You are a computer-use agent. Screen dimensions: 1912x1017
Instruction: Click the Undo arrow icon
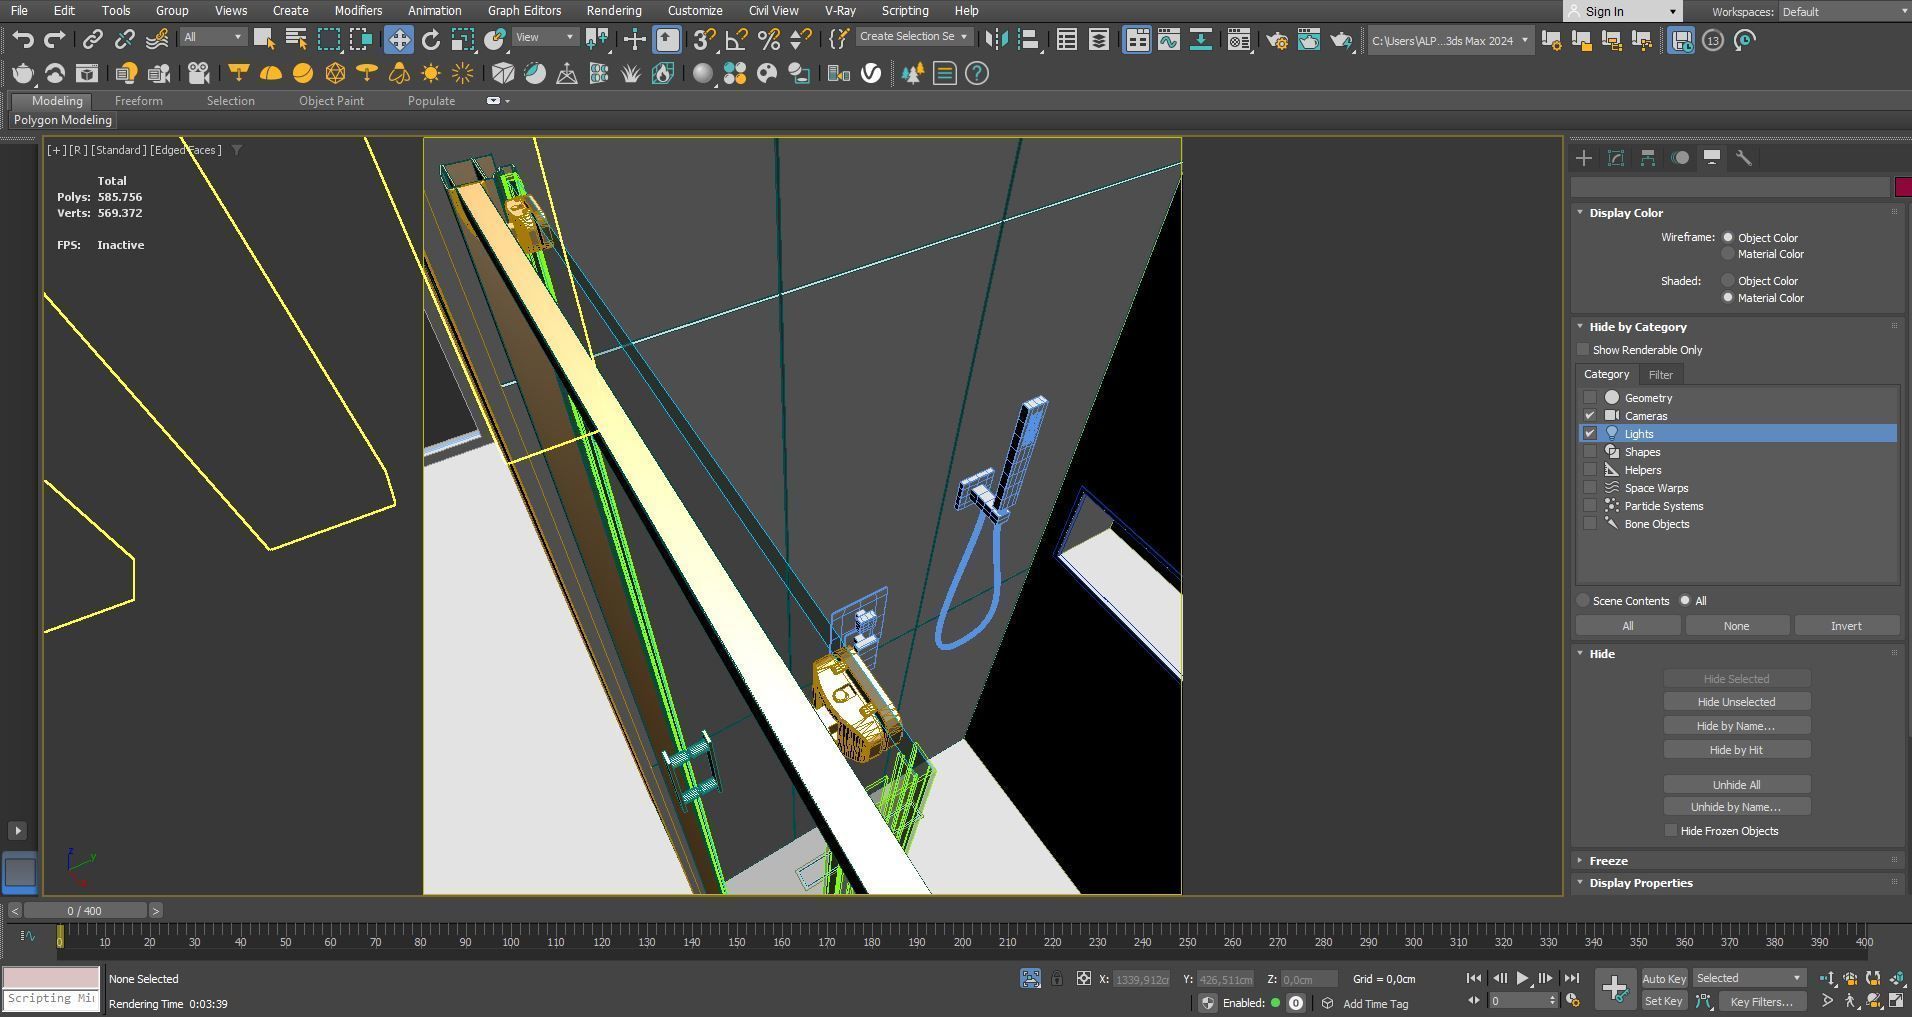(23, 40)
